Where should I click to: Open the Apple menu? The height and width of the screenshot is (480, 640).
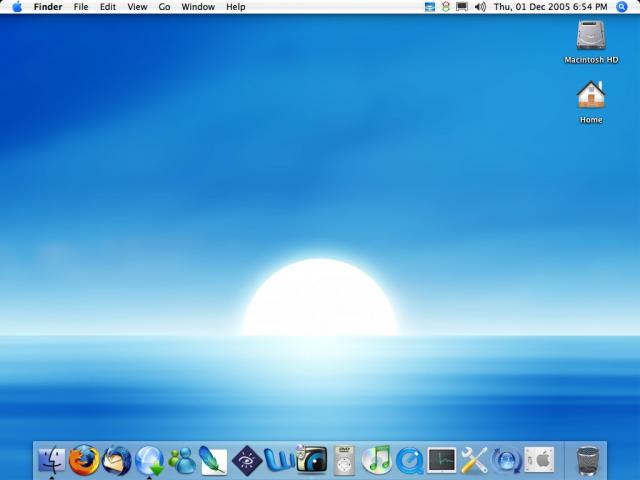17,7
